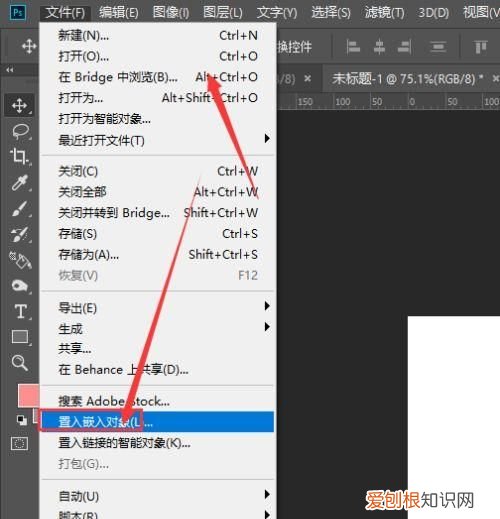Click align left edges icon

tap(353, 47)
